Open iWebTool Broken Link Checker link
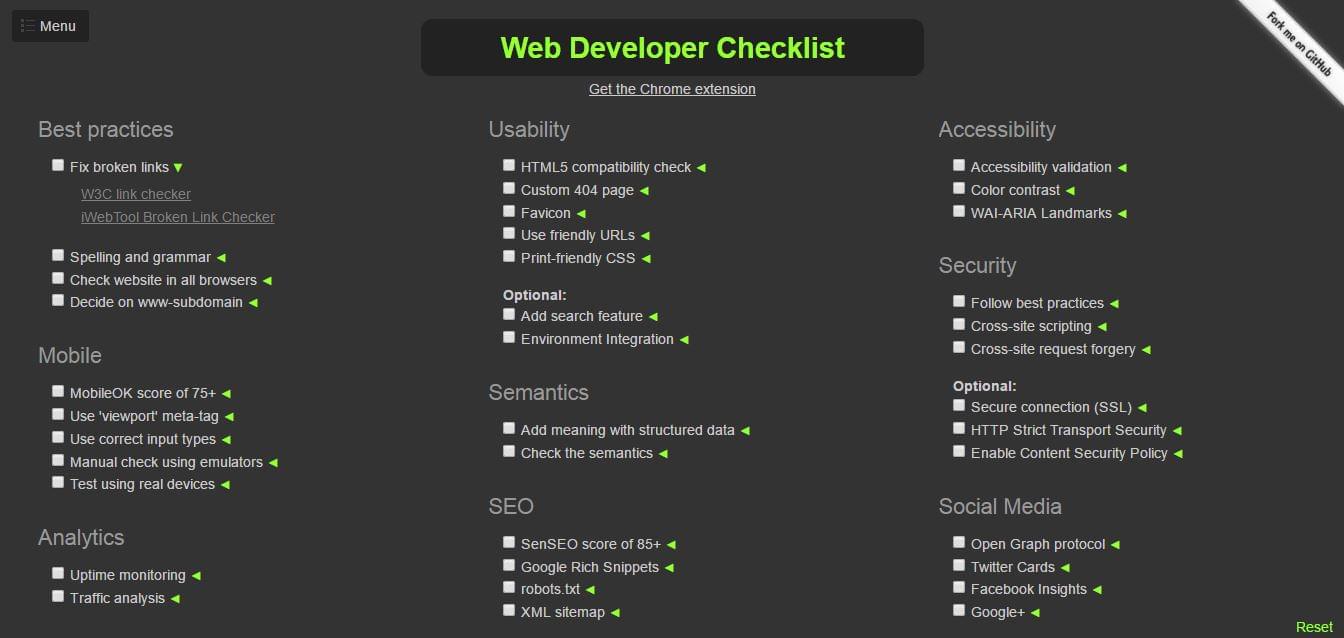Viewport: 1344px width, 638px height. [178, 217]
